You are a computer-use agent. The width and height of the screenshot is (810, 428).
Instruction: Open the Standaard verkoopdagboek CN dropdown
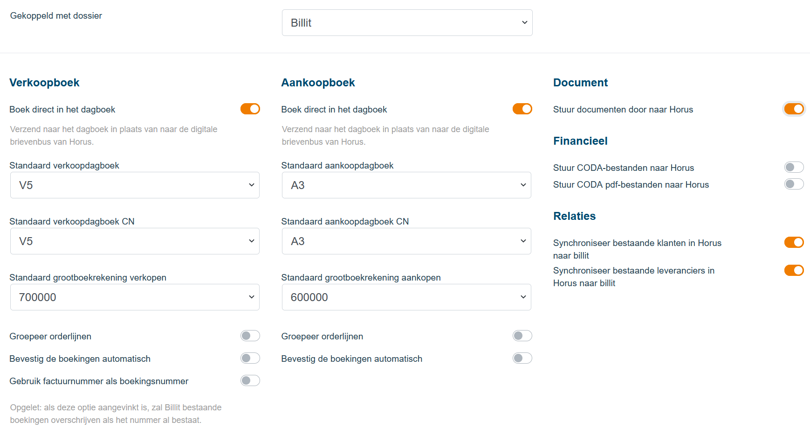tap(134, 241)
